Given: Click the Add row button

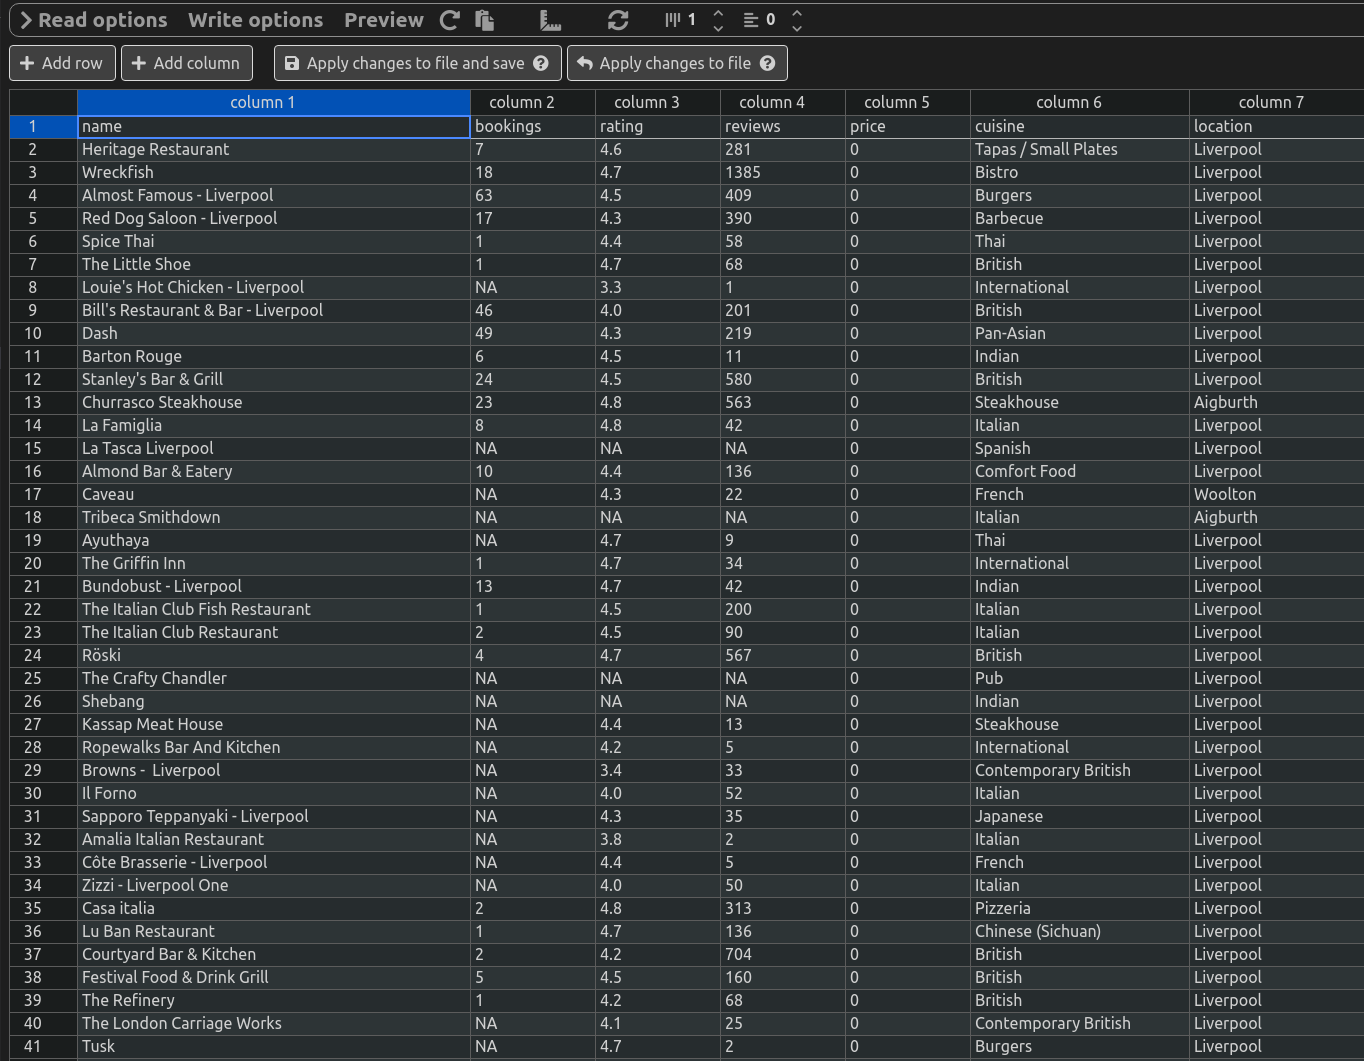Looking at the screenshot, I should [x=62, y=63].
